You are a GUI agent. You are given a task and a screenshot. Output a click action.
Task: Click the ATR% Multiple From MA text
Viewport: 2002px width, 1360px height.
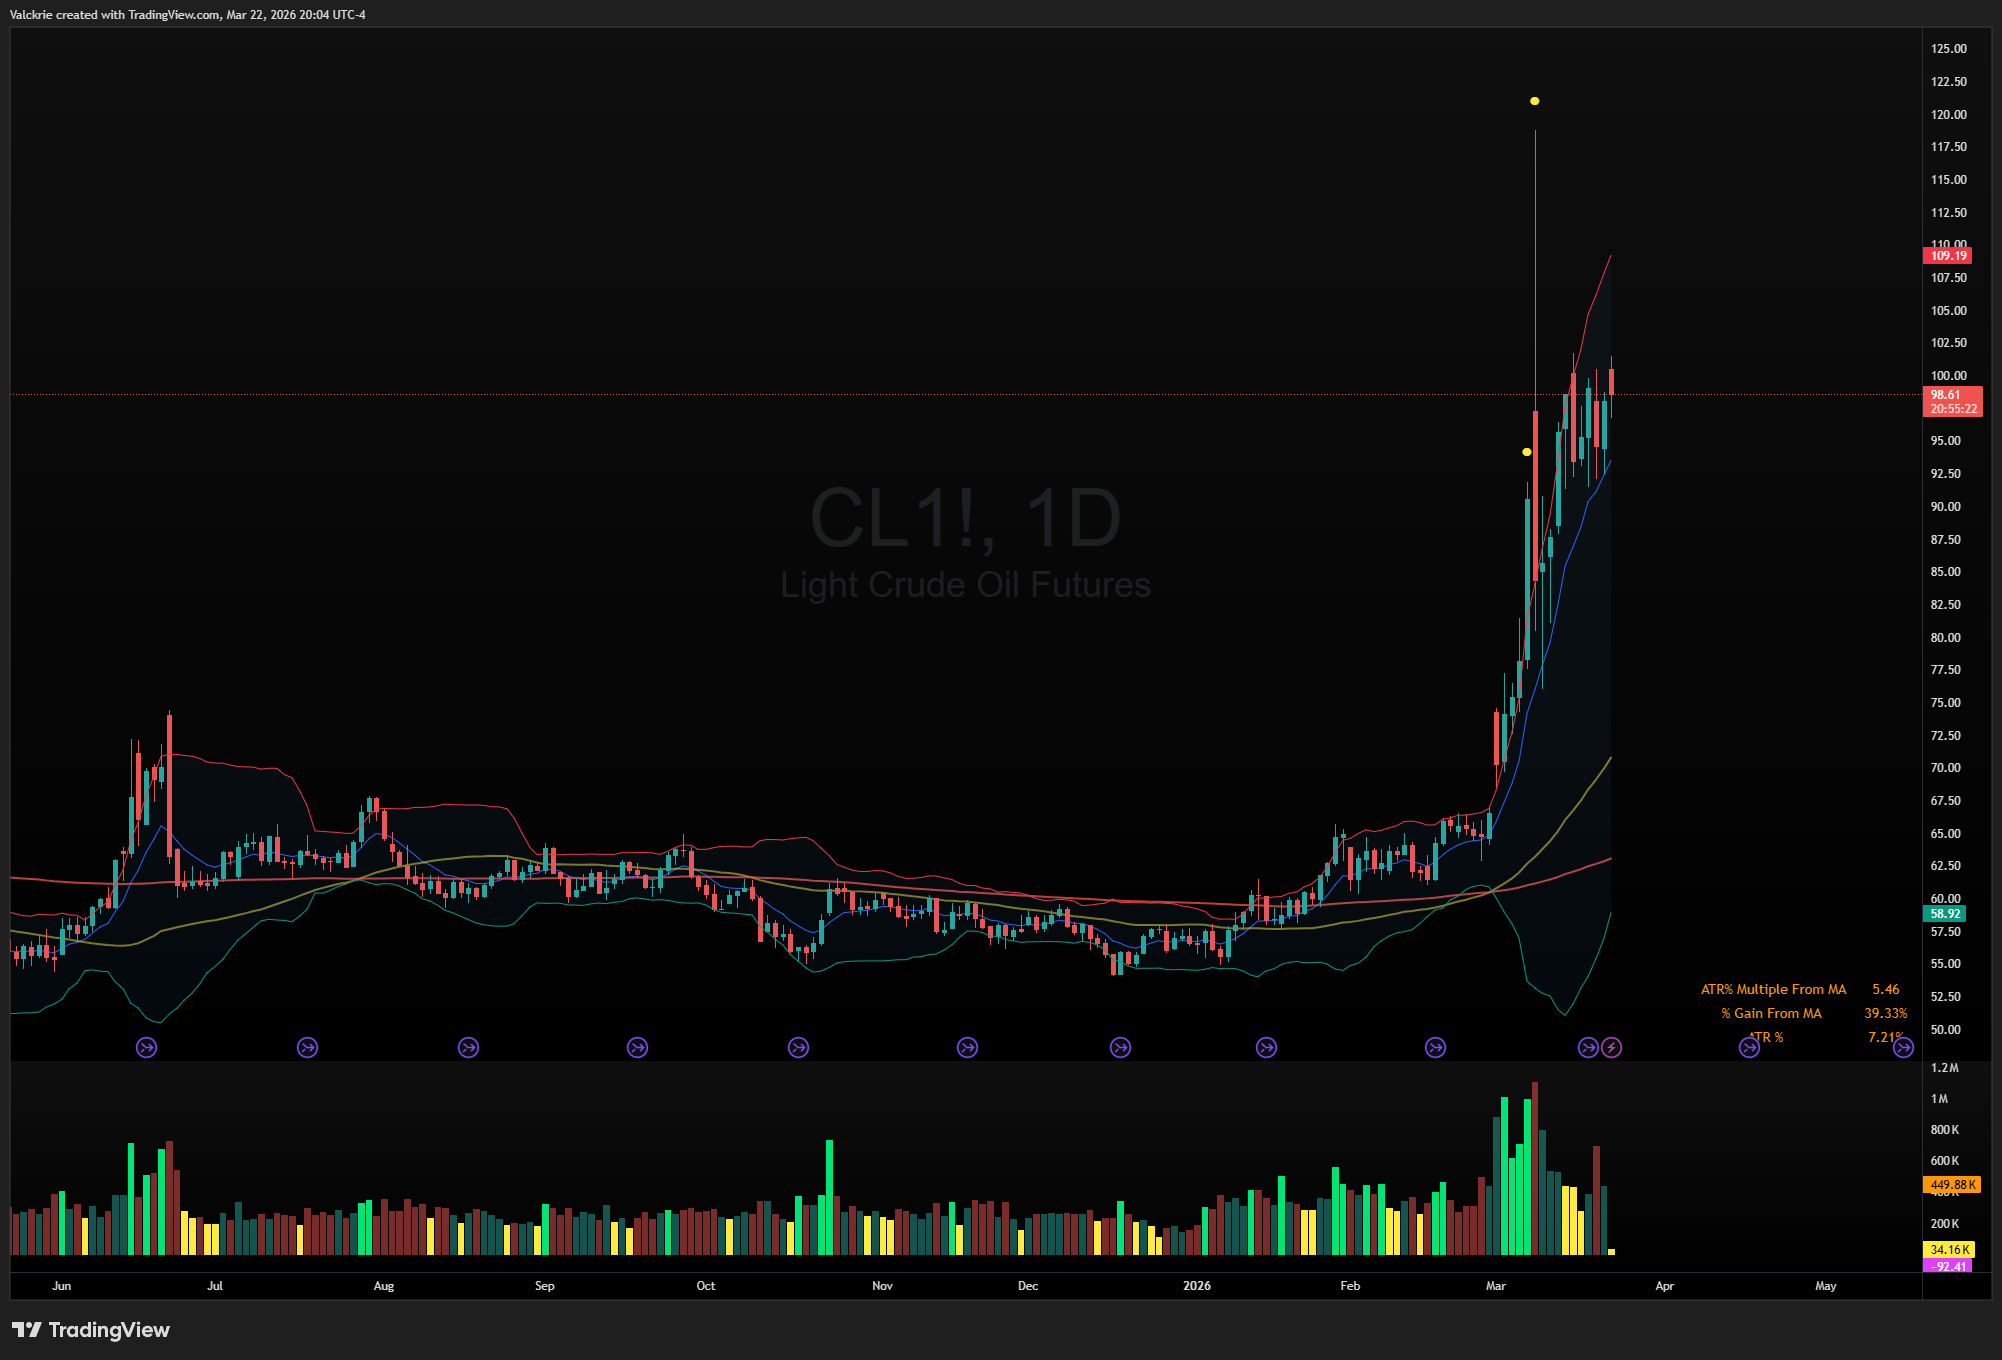pyautogui.click(x=1773, y=989)
